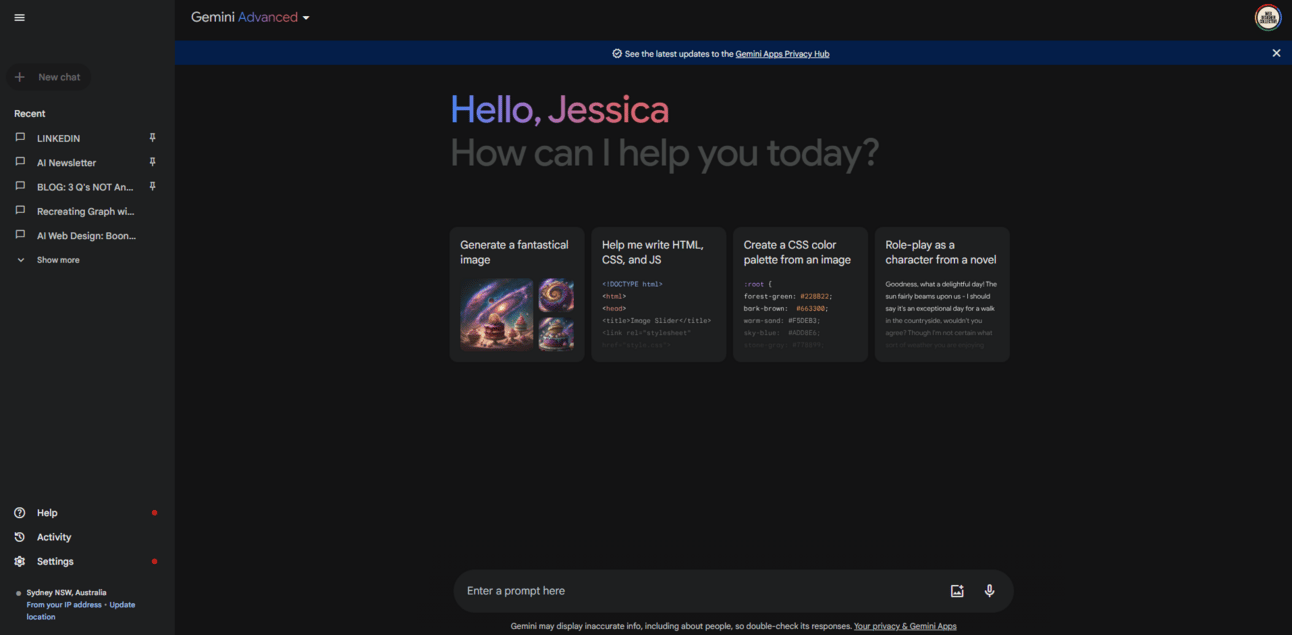This screenshot has width=1292, height=635.
Task: Select Create a CSS color palette card
Action: pyautogui.click(x=800, y=294)
